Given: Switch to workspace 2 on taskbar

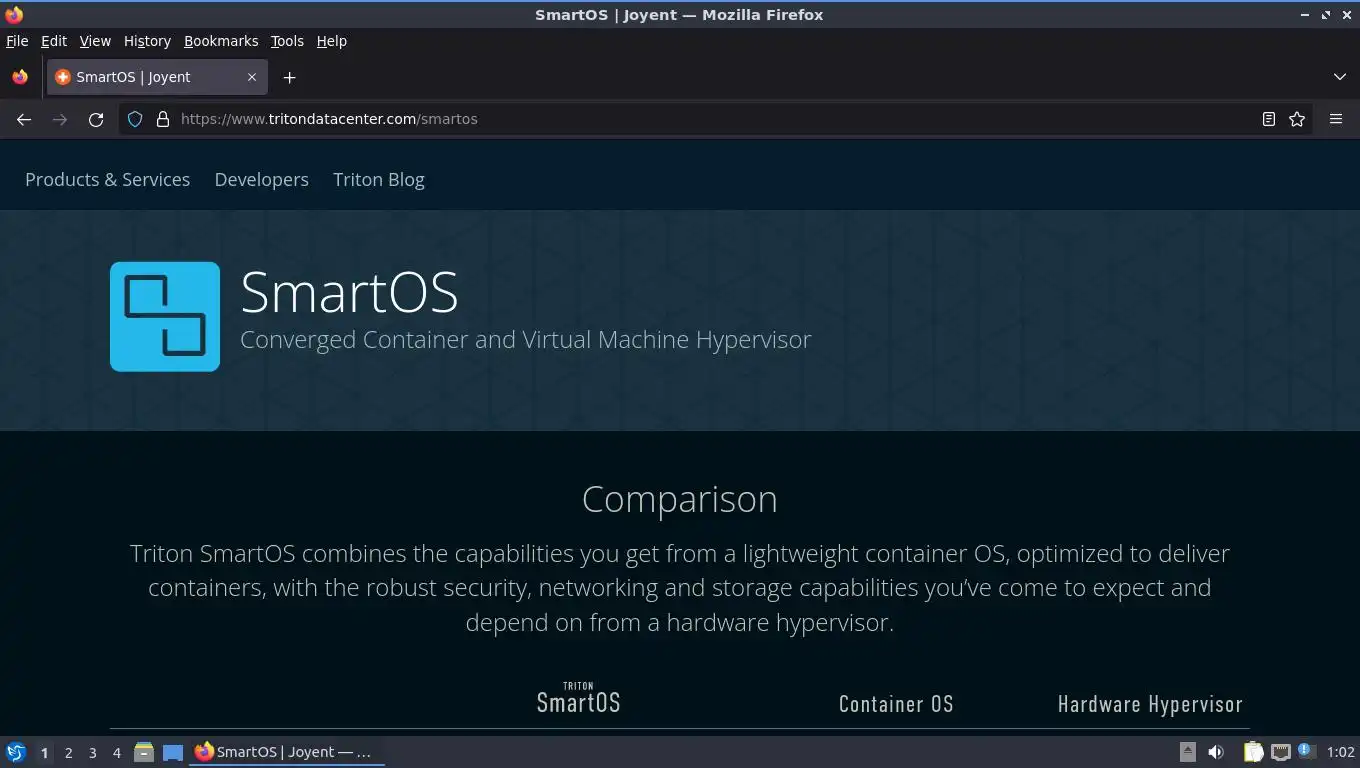Looking at the screenshot, I should 68,752.
